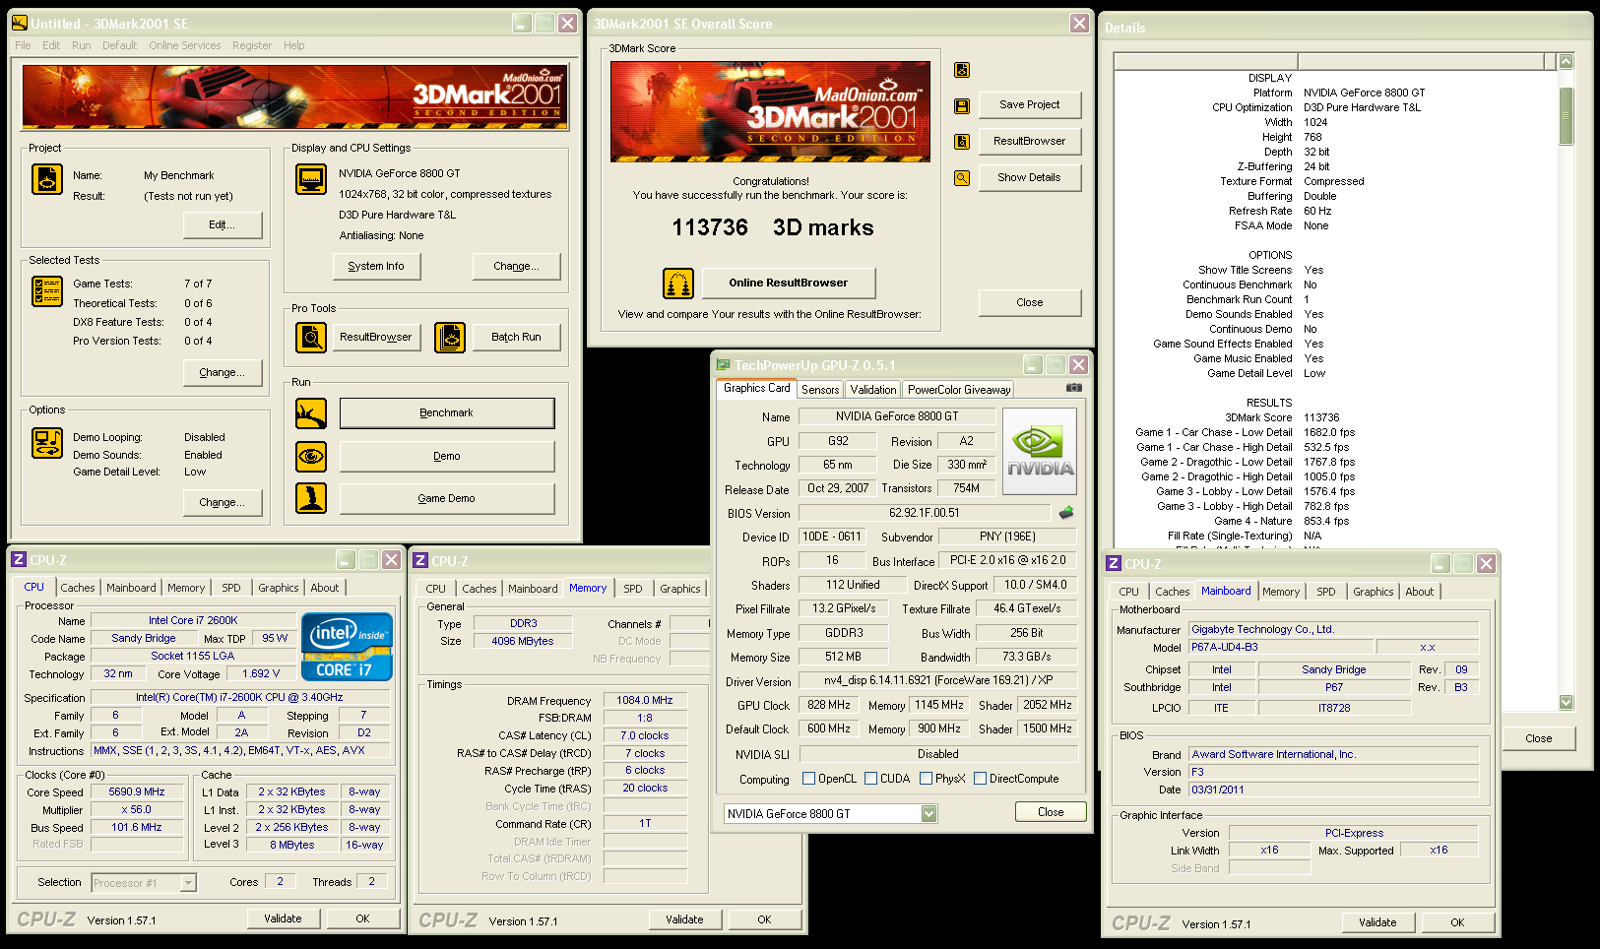
Task: Click the Intel Core i7 logo in CPU-Z
Action: [x=347, y=646]
